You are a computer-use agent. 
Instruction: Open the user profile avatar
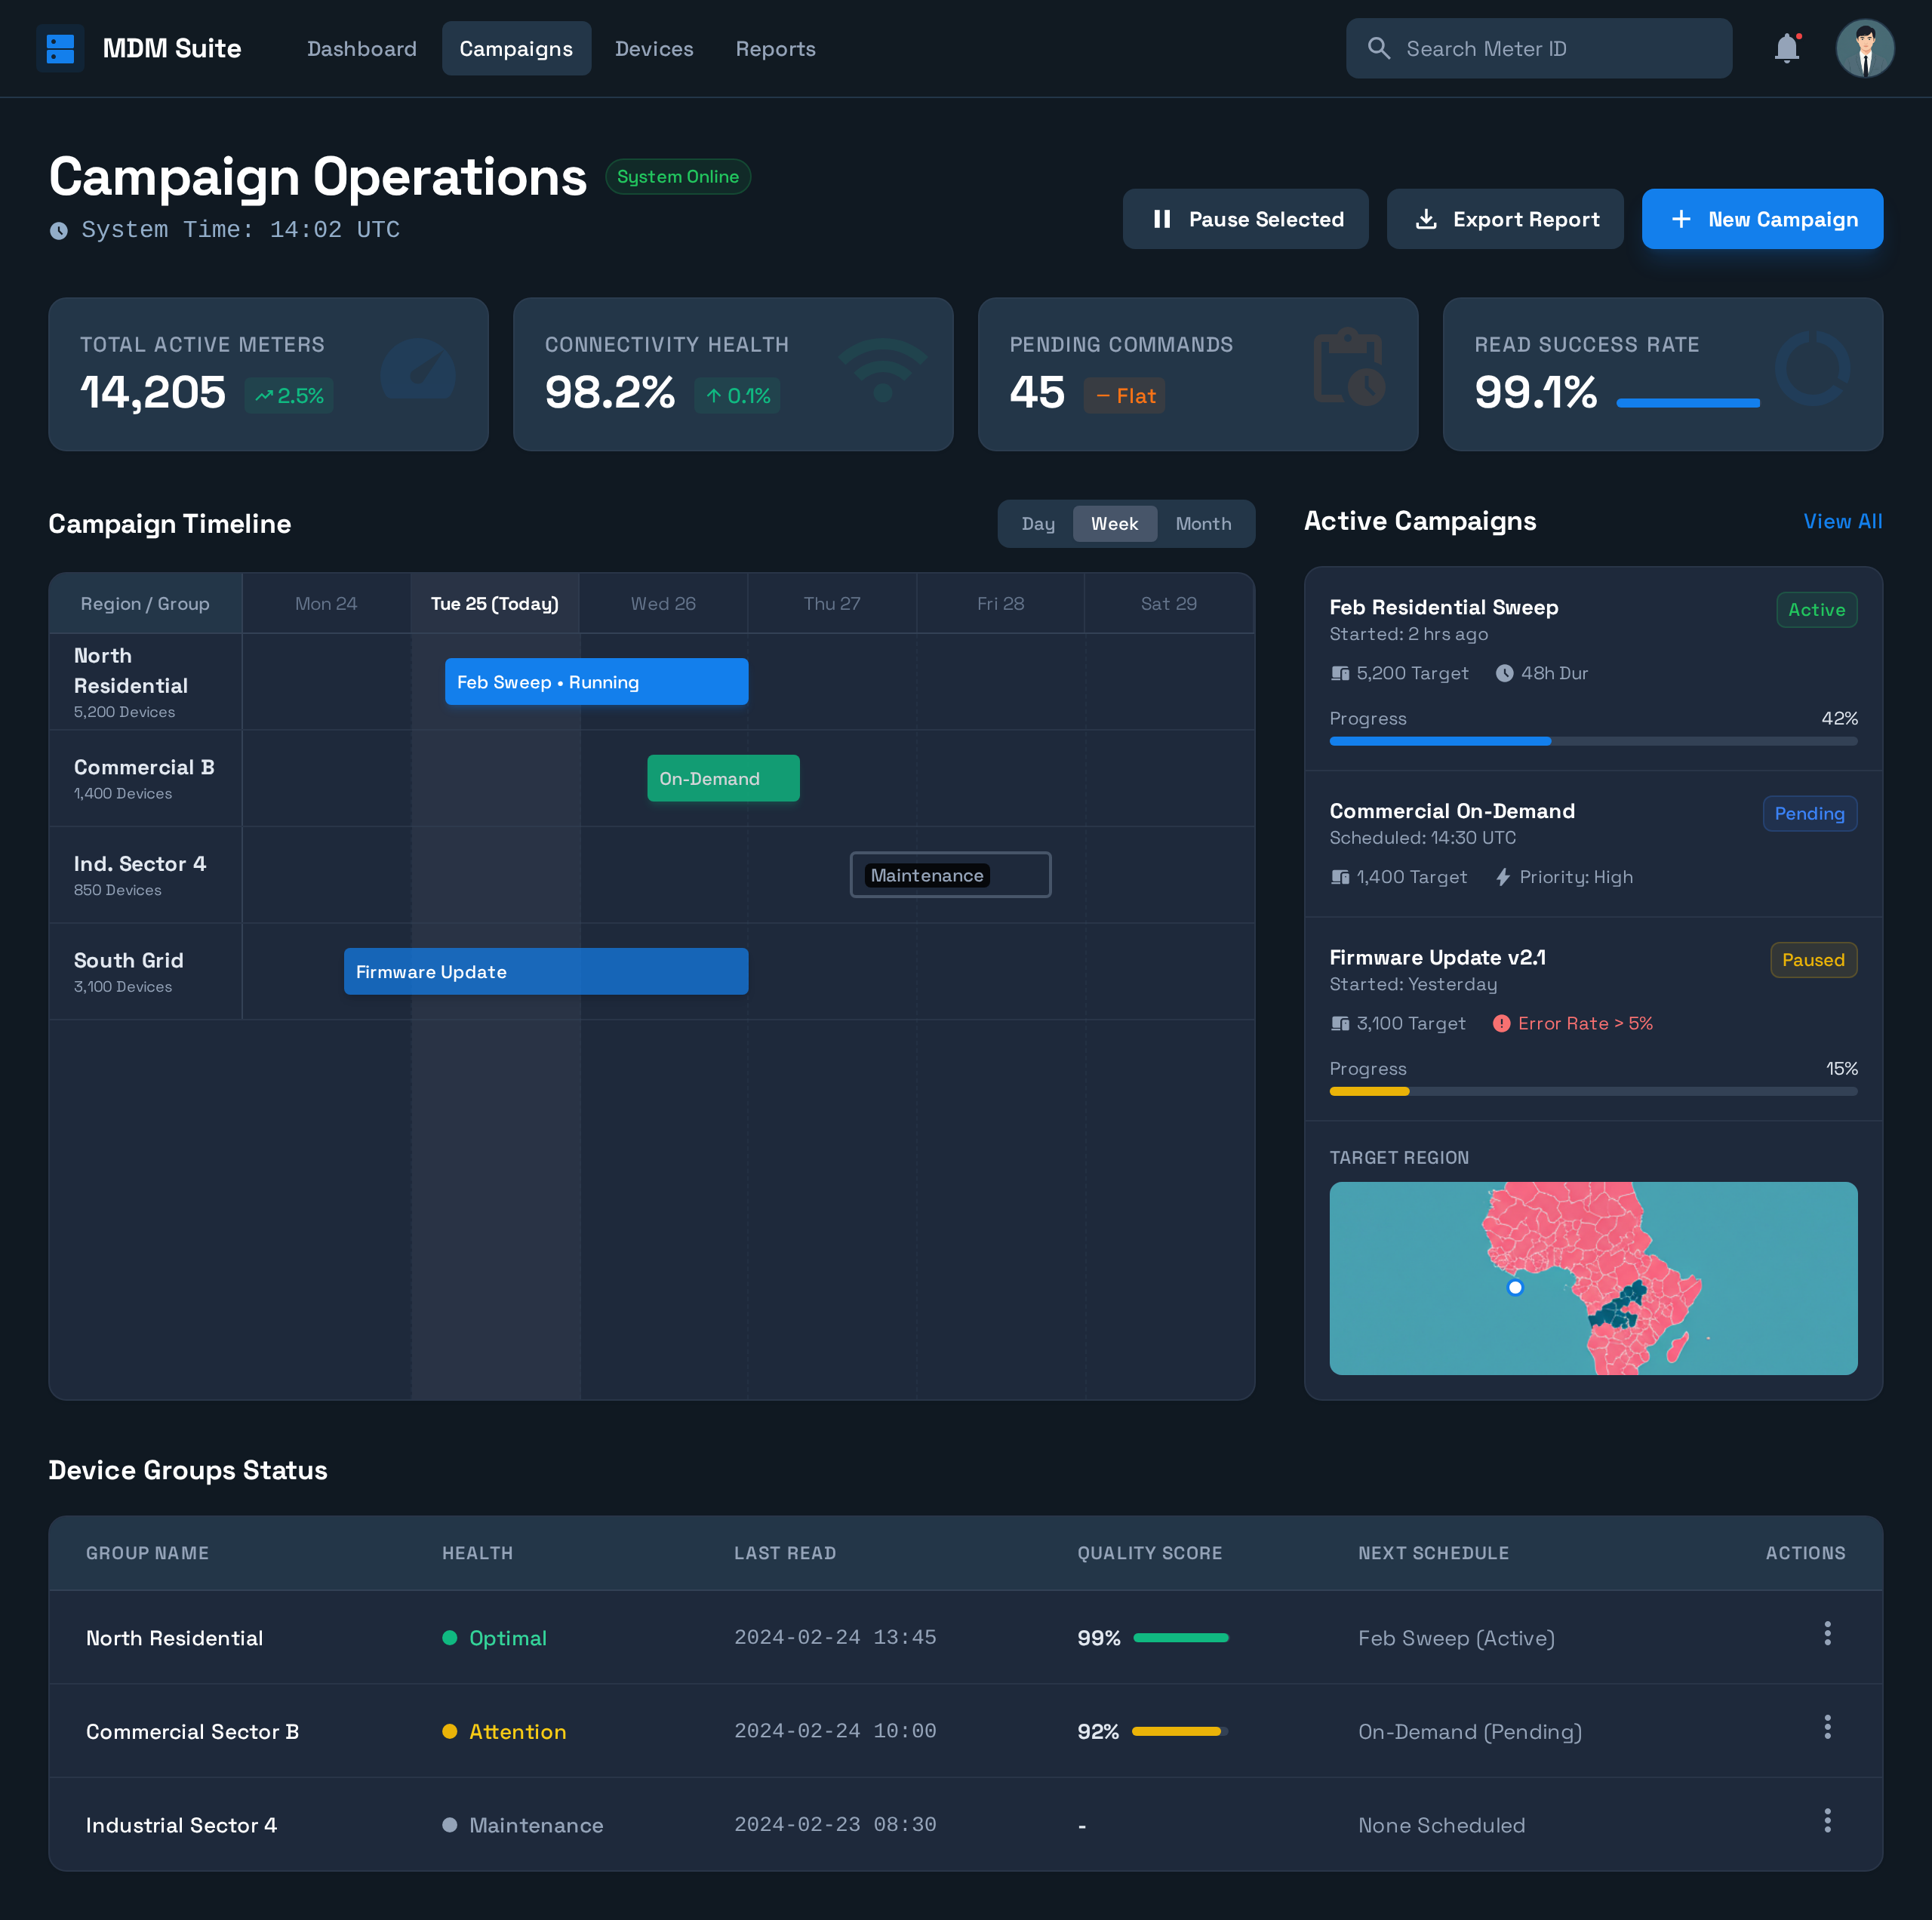1864,48
